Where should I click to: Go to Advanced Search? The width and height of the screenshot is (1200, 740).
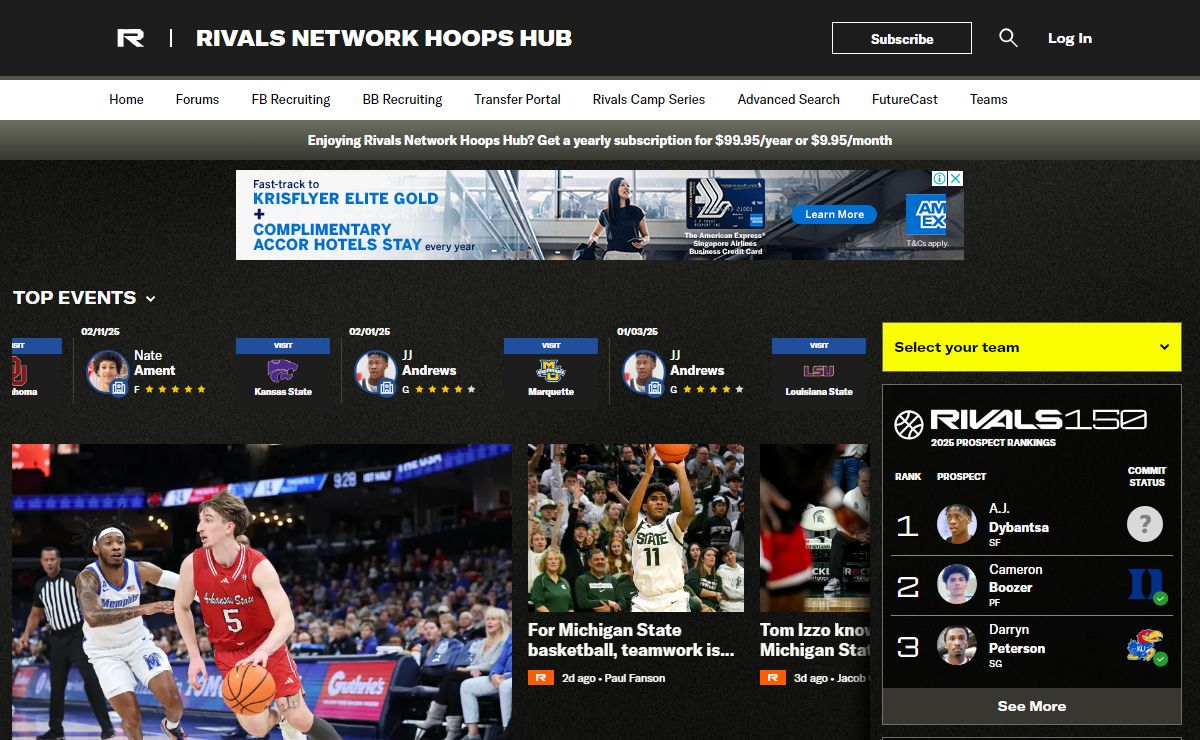(x=789, y=99)
